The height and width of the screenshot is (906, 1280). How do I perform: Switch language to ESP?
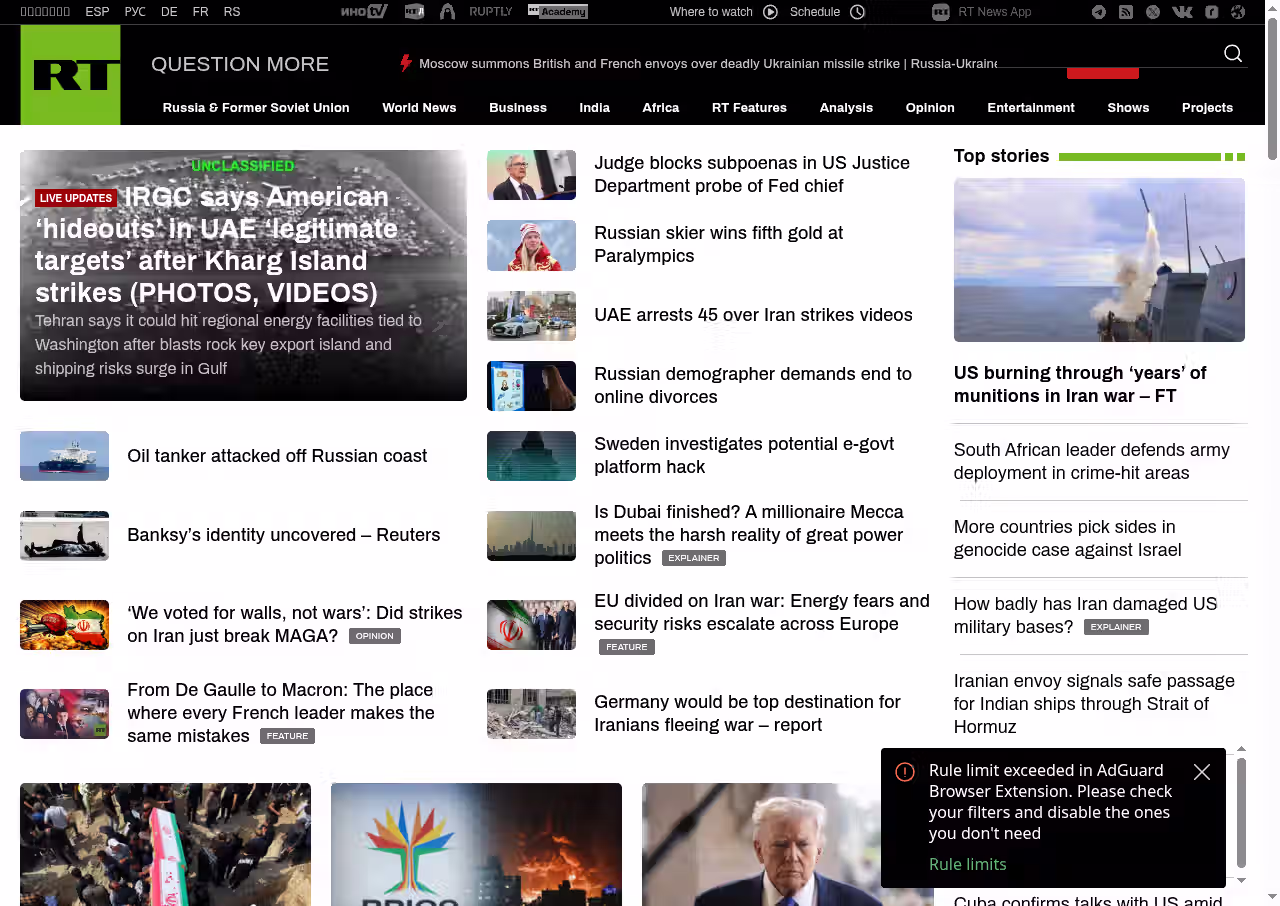coord(97,12)
